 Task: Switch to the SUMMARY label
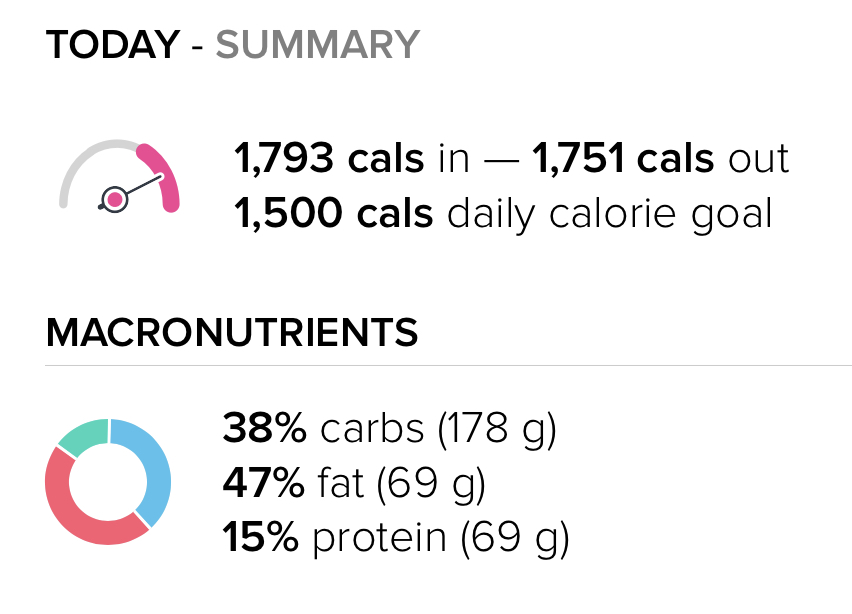point(318,45)
